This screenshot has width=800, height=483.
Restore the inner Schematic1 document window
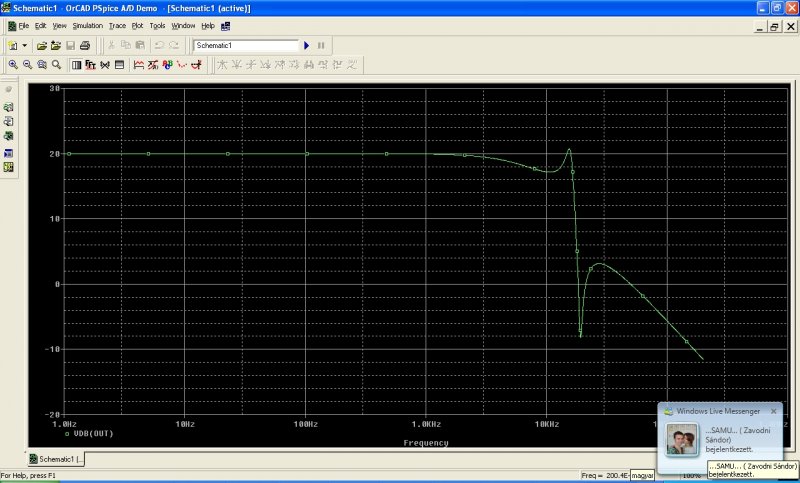coord(774,27)
